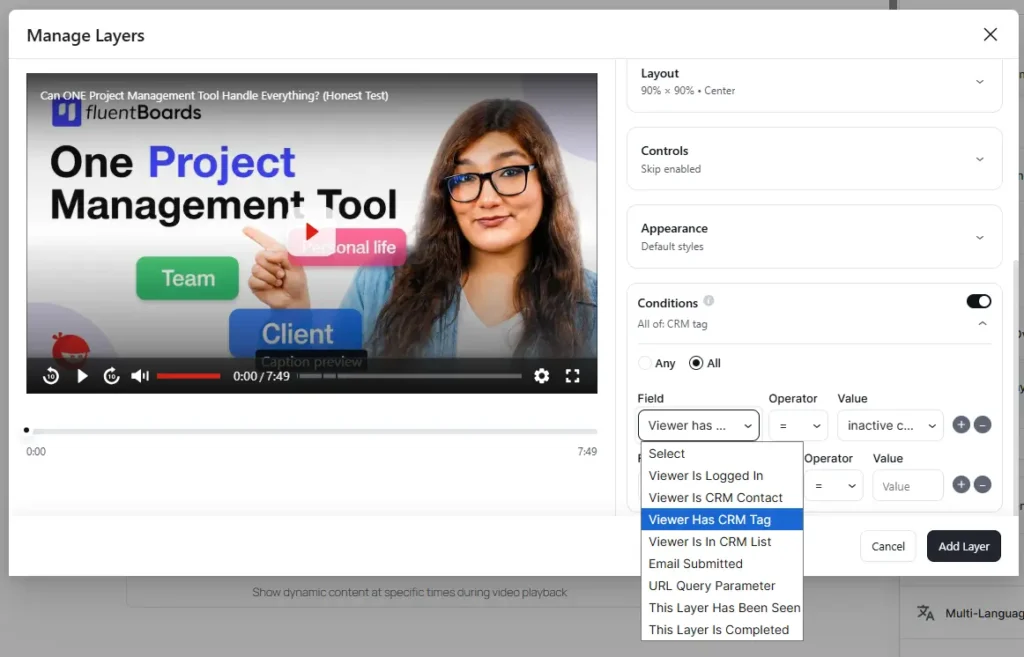Click the Add Layer button
The height and width of the screenshot is (657, 1024).
pyautogui.click(x=964, y=546)
